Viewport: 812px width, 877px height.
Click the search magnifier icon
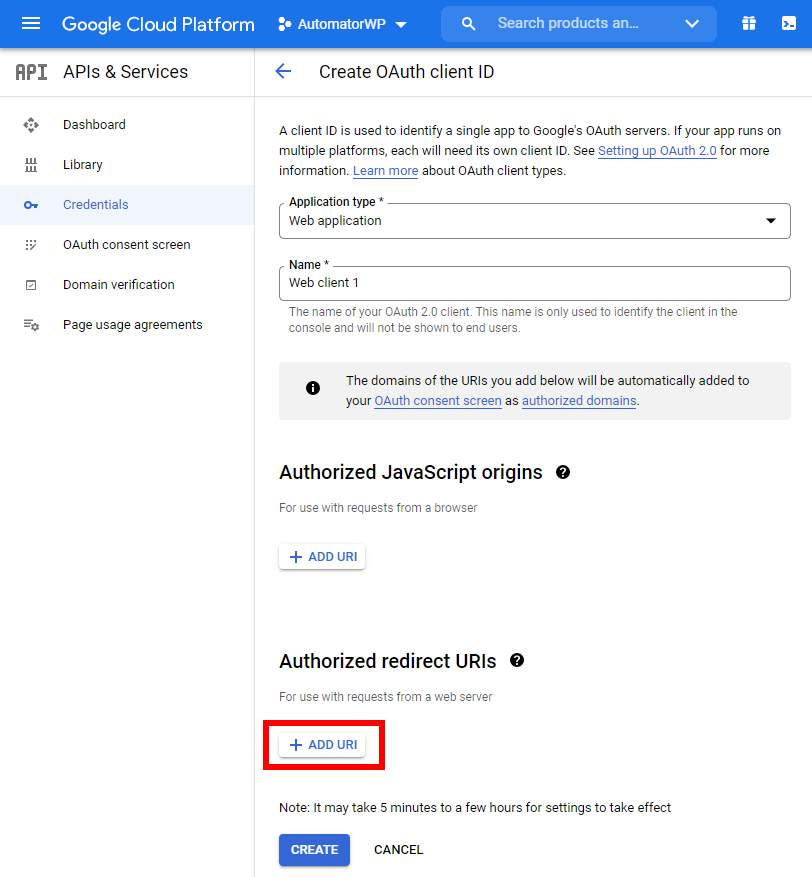point(468,23)
